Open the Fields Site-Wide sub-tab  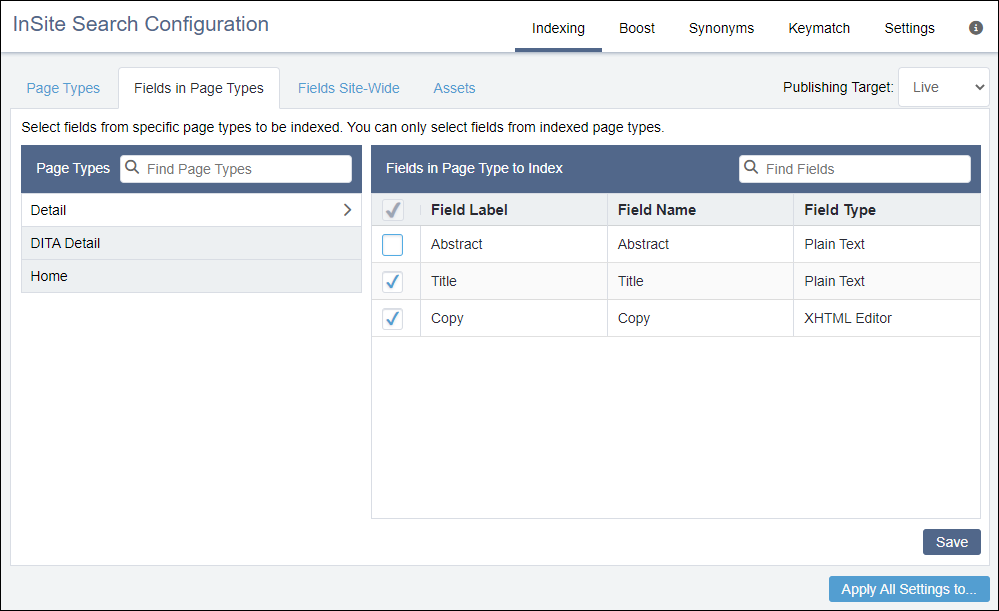(x=349, y=88)
